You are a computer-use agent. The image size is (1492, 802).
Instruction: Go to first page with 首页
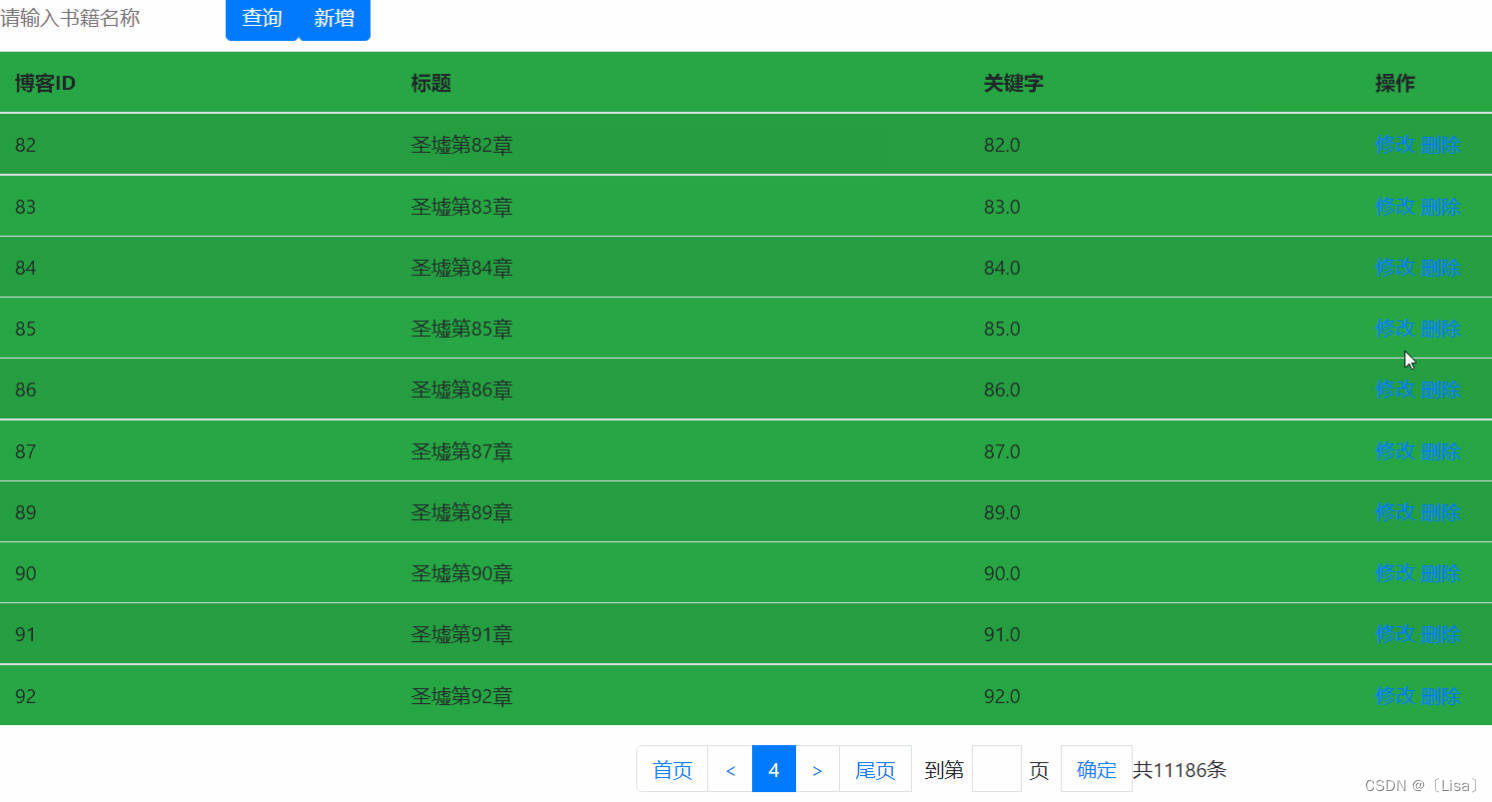click(672, 769)
